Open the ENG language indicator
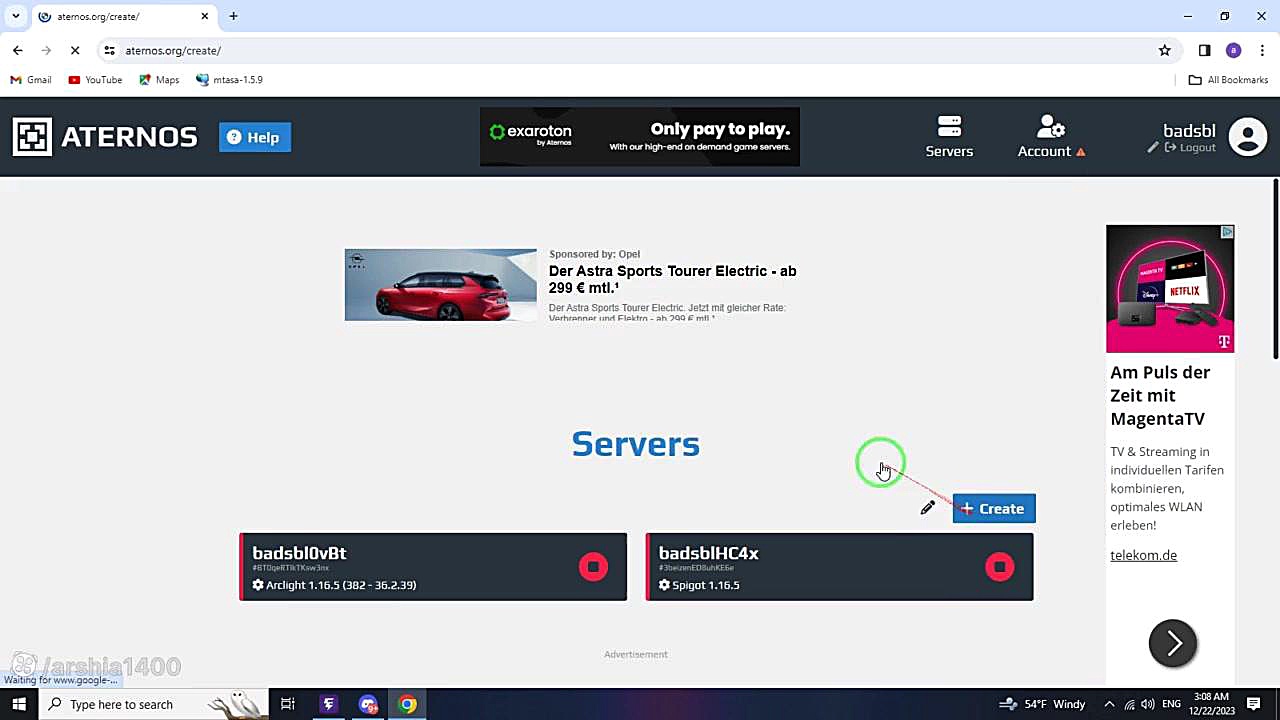This screenshot has height=720, width=1280. click(1172, 704)
